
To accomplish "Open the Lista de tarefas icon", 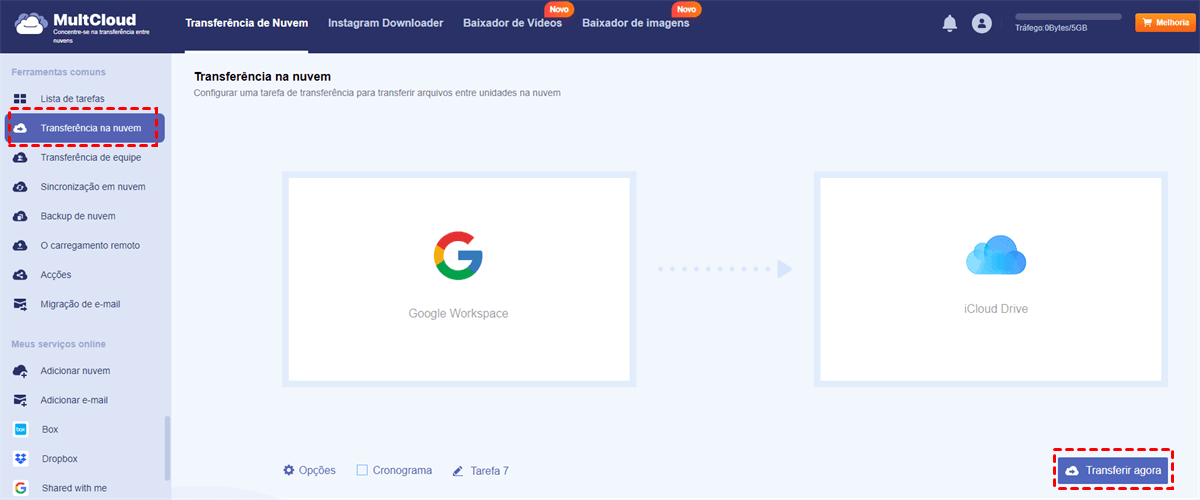I will coord(20,99).
